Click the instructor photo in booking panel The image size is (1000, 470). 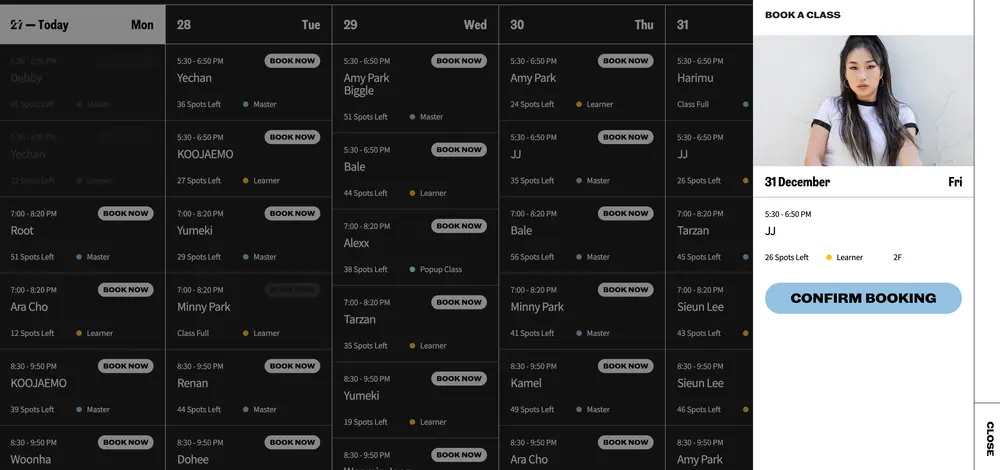[x=863, y=100]
